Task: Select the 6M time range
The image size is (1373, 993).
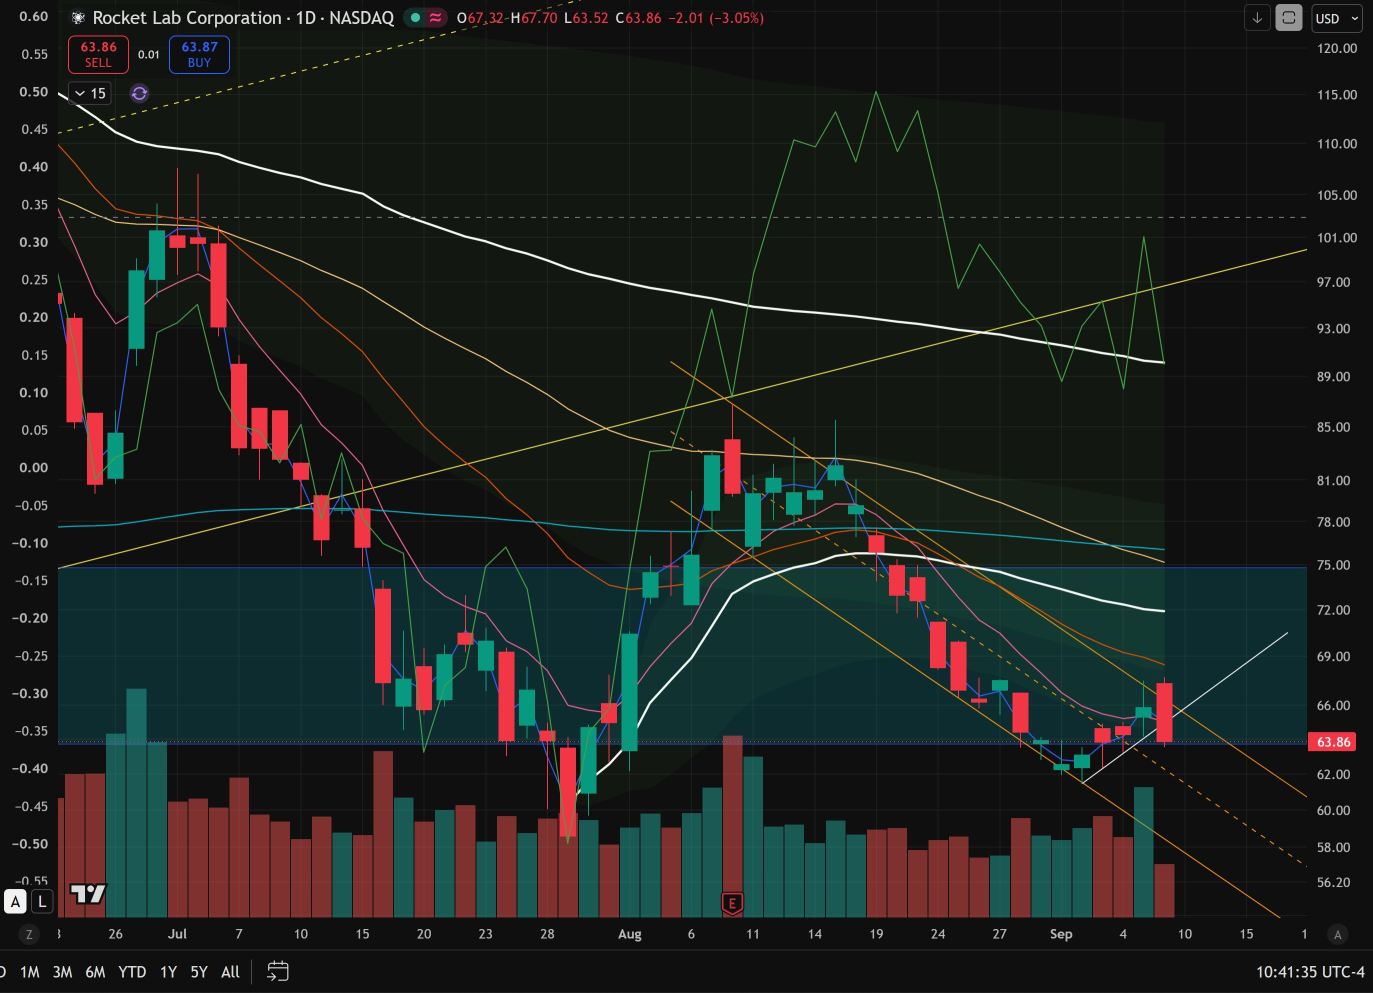Action: point(95,972)
